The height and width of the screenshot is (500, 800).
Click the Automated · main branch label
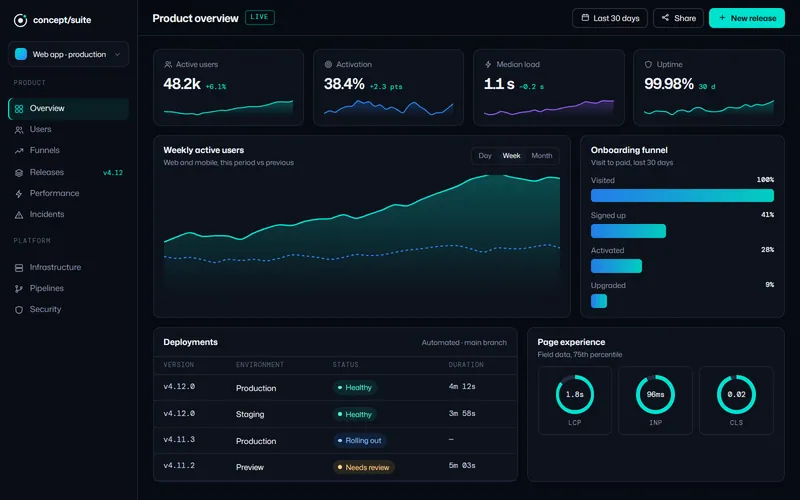click(464, 343)
